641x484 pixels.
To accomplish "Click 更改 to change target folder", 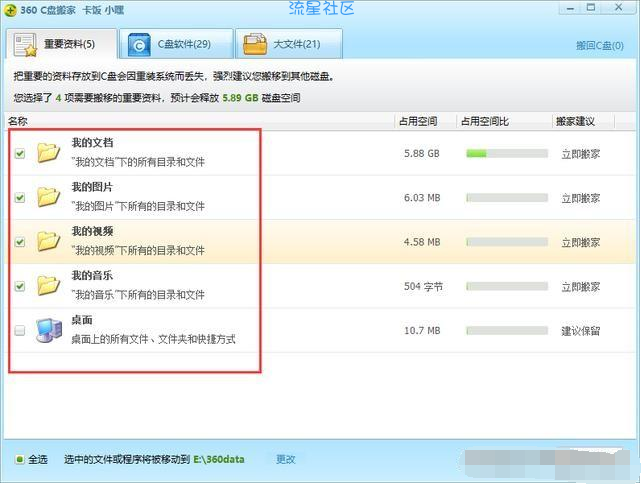I will pos(285,459).
